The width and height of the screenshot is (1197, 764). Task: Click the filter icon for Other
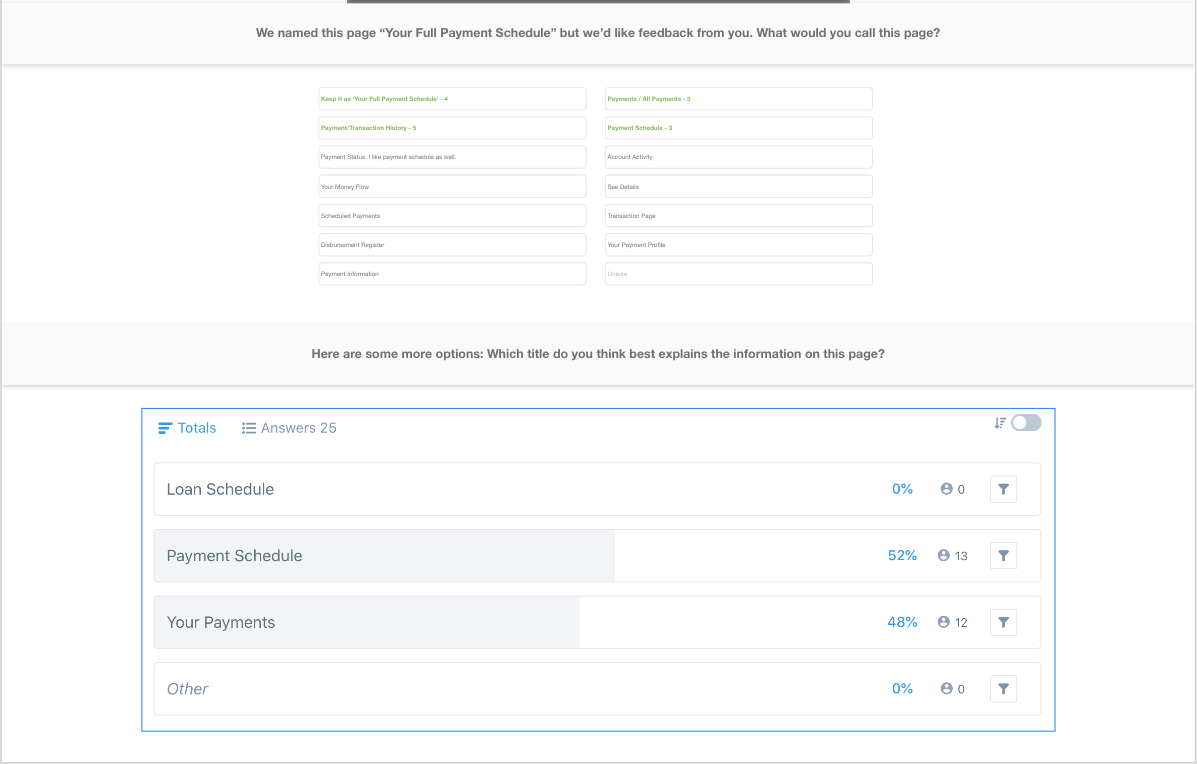pos(1003,689)
